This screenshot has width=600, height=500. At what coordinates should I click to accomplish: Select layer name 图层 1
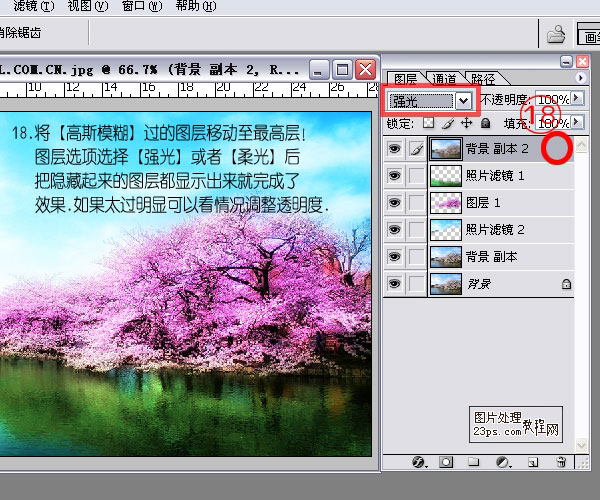click(x=483, y=202)
